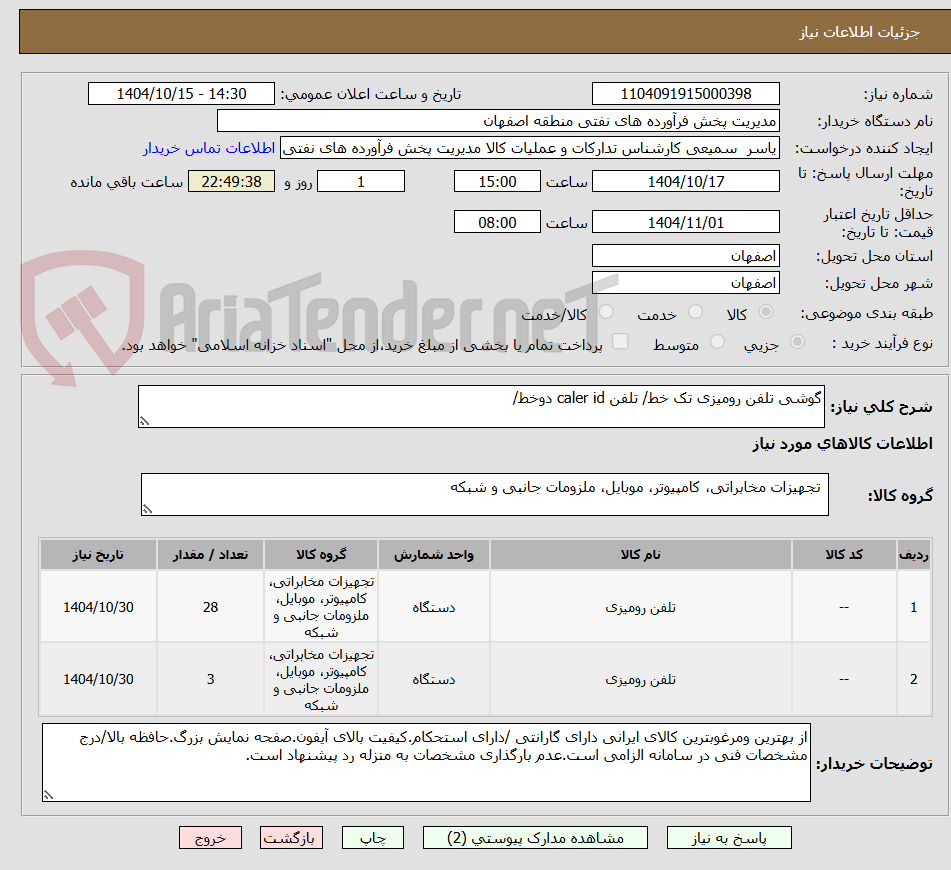
Task: Select the کالا radio button
Action: [766, 312]
